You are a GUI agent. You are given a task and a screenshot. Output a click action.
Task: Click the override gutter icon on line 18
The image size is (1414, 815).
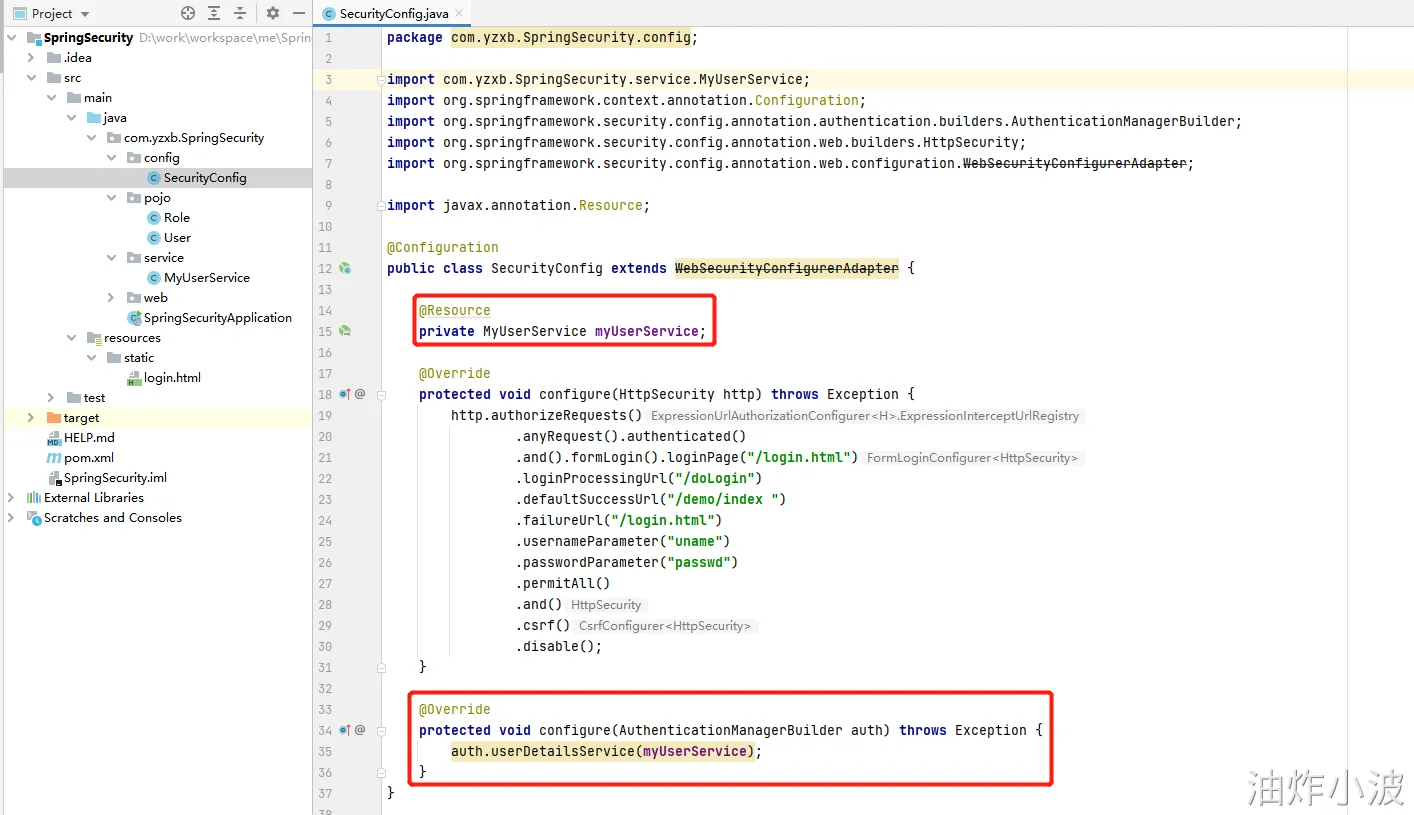345,394
